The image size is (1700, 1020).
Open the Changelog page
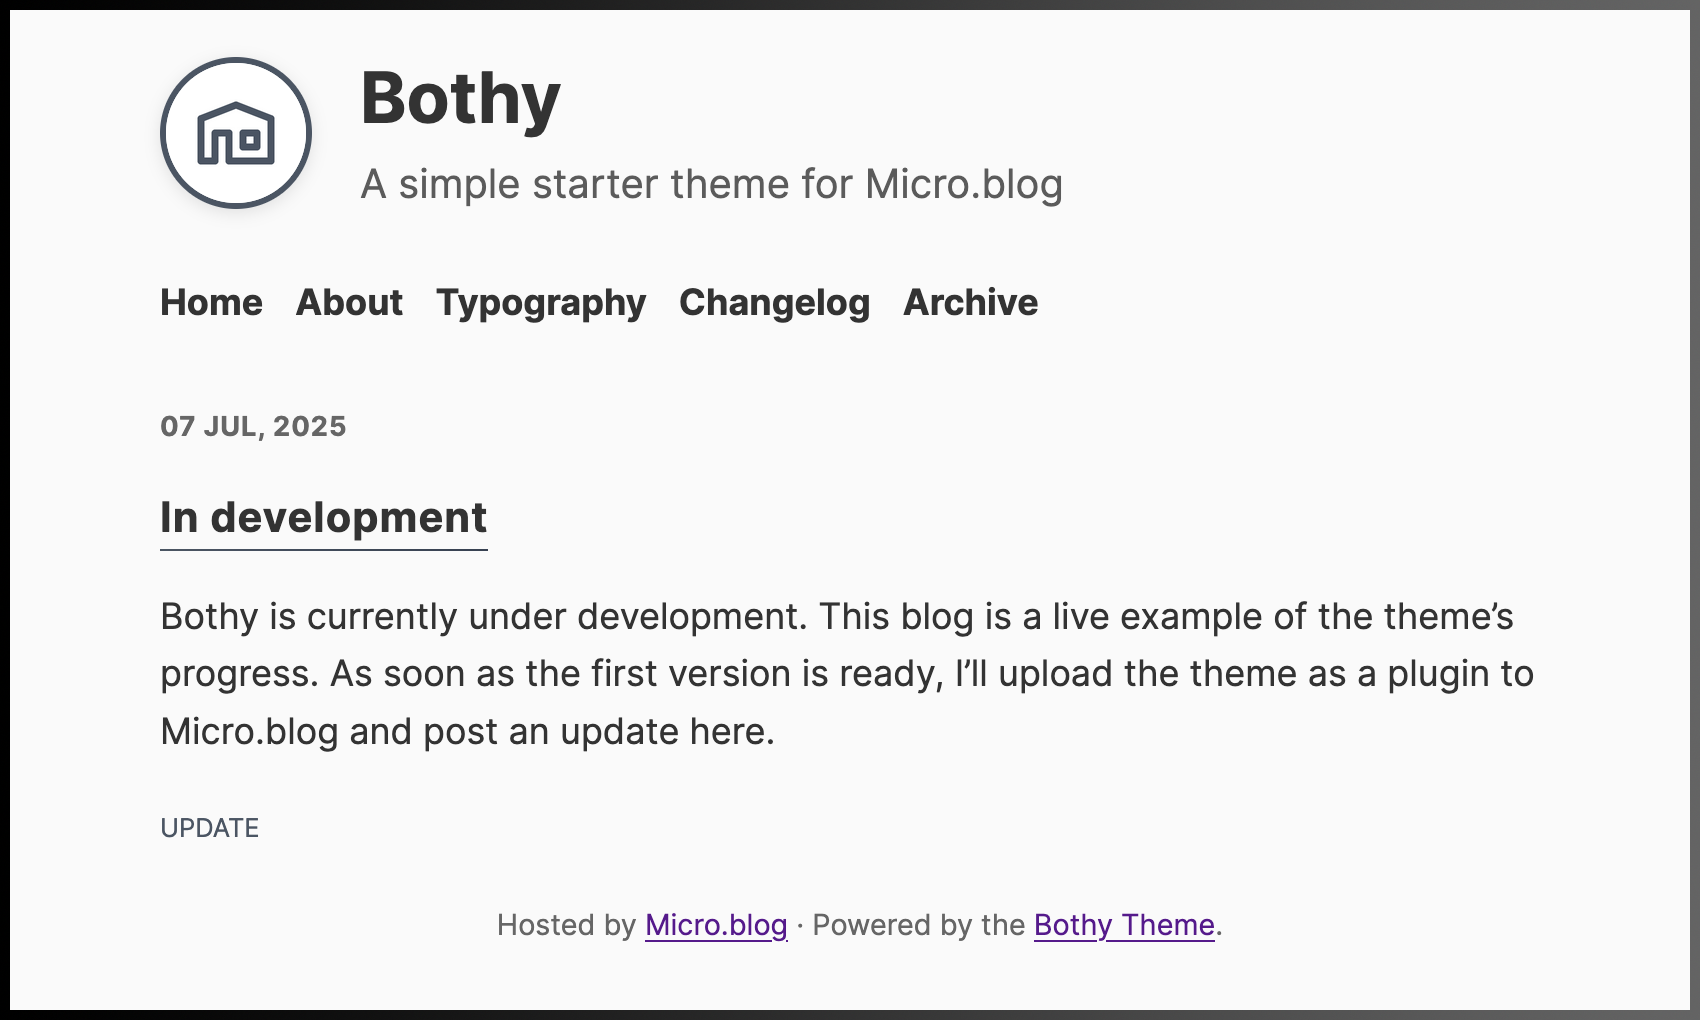coord(774,303)
